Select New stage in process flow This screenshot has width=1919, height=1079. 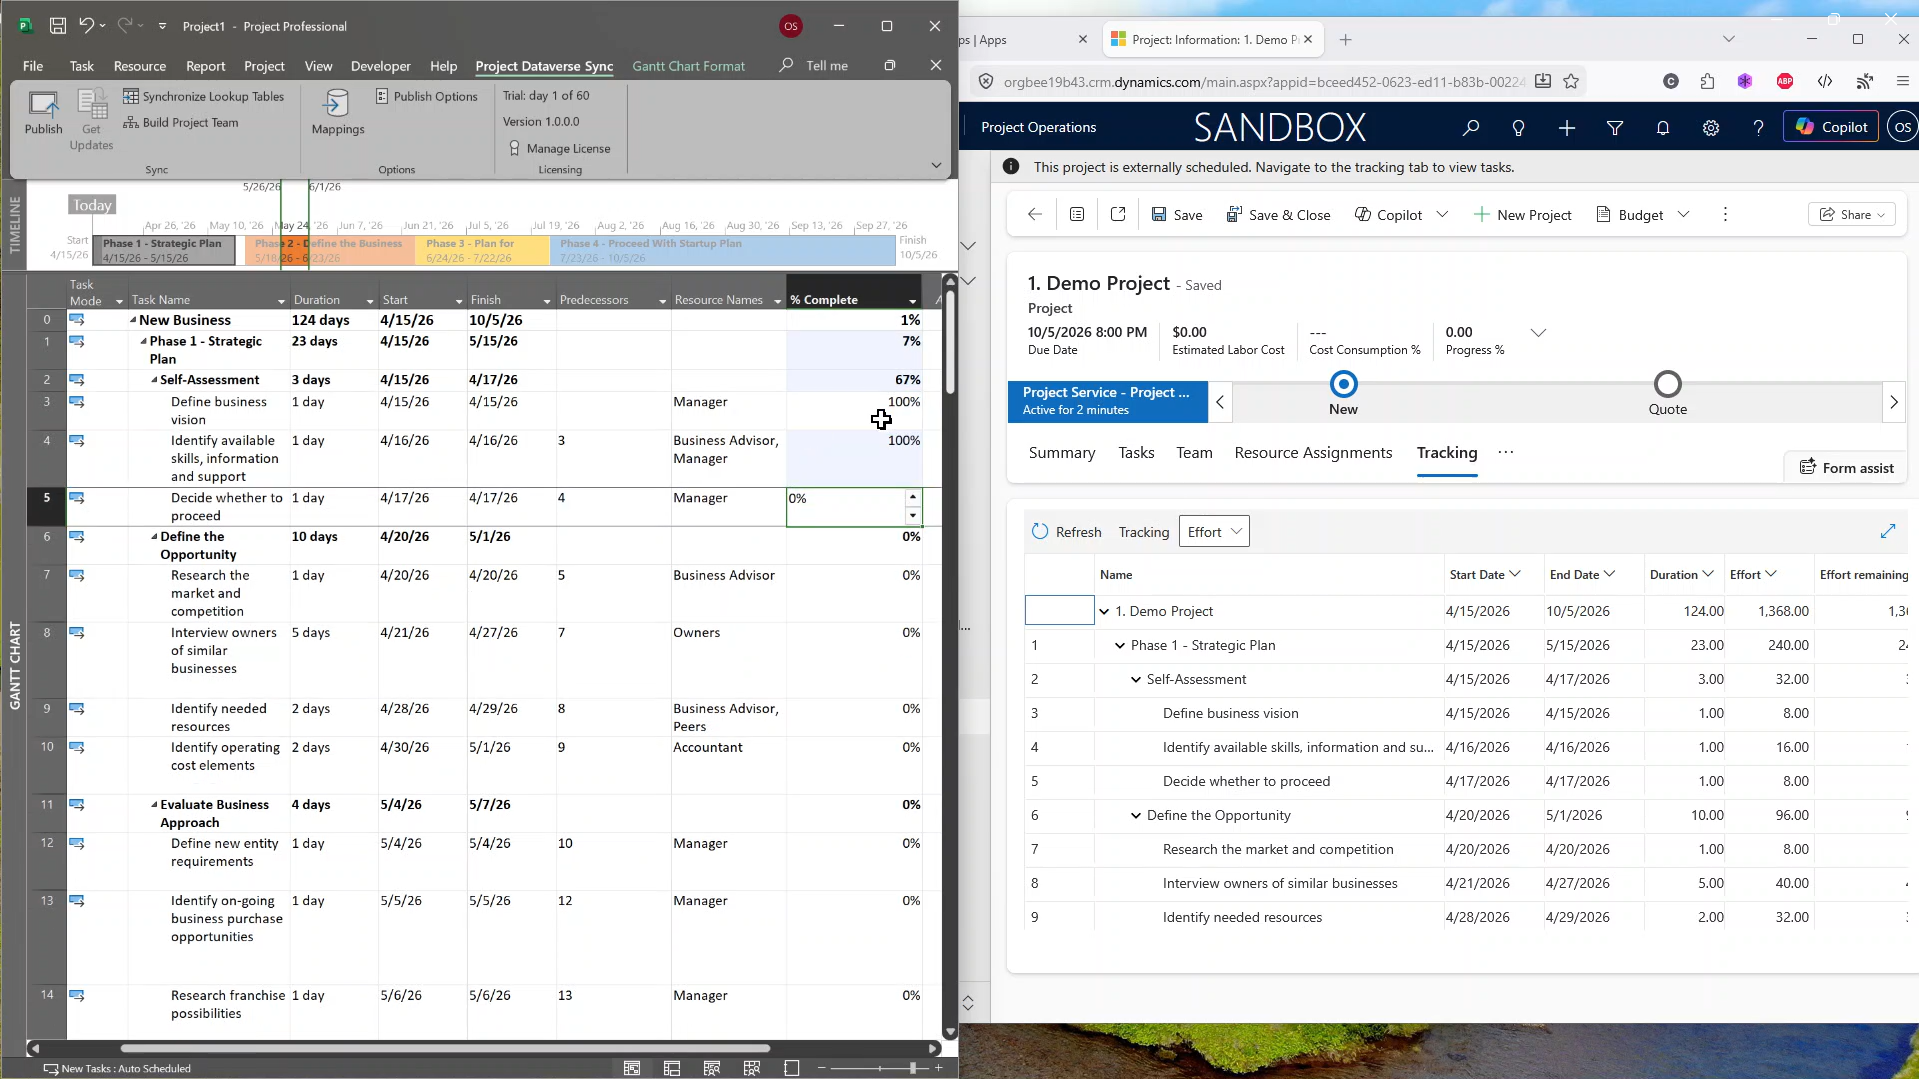click(1343, 384)
